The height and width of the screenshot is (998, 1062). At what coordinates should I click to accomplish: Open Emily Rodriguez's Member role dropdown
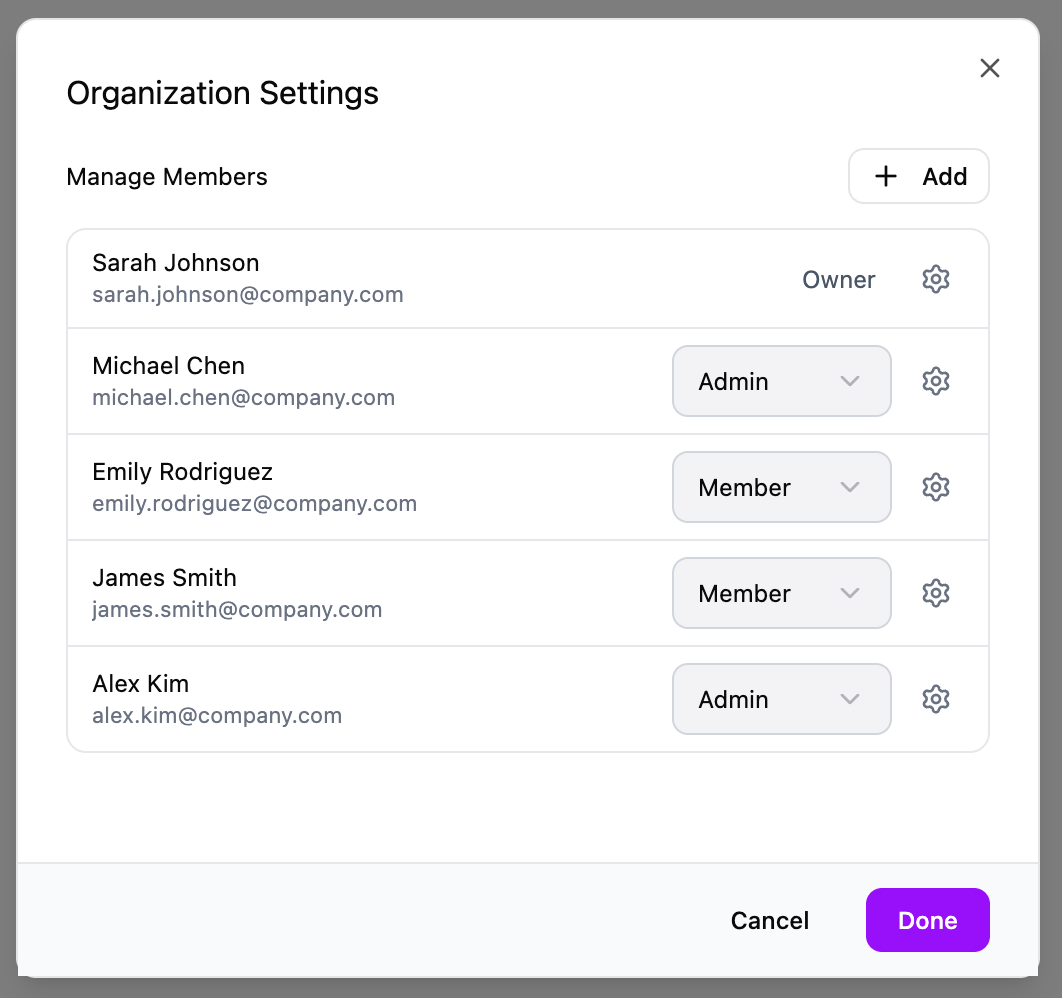(781, 487)
